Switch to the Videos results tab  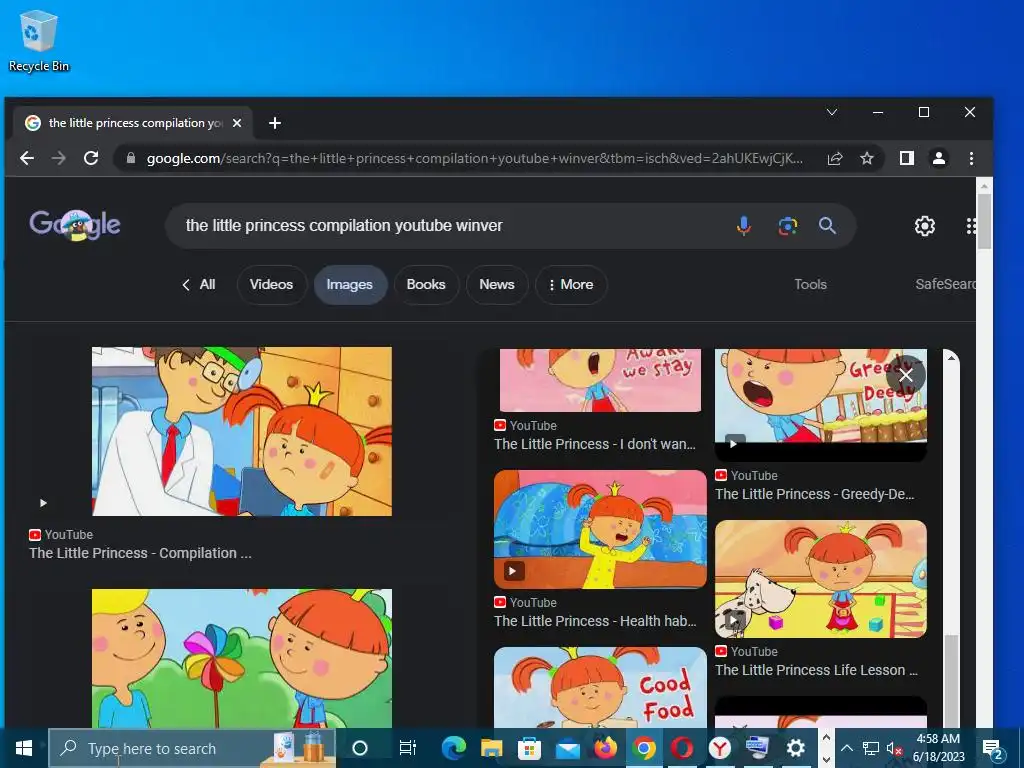(271, 285)
